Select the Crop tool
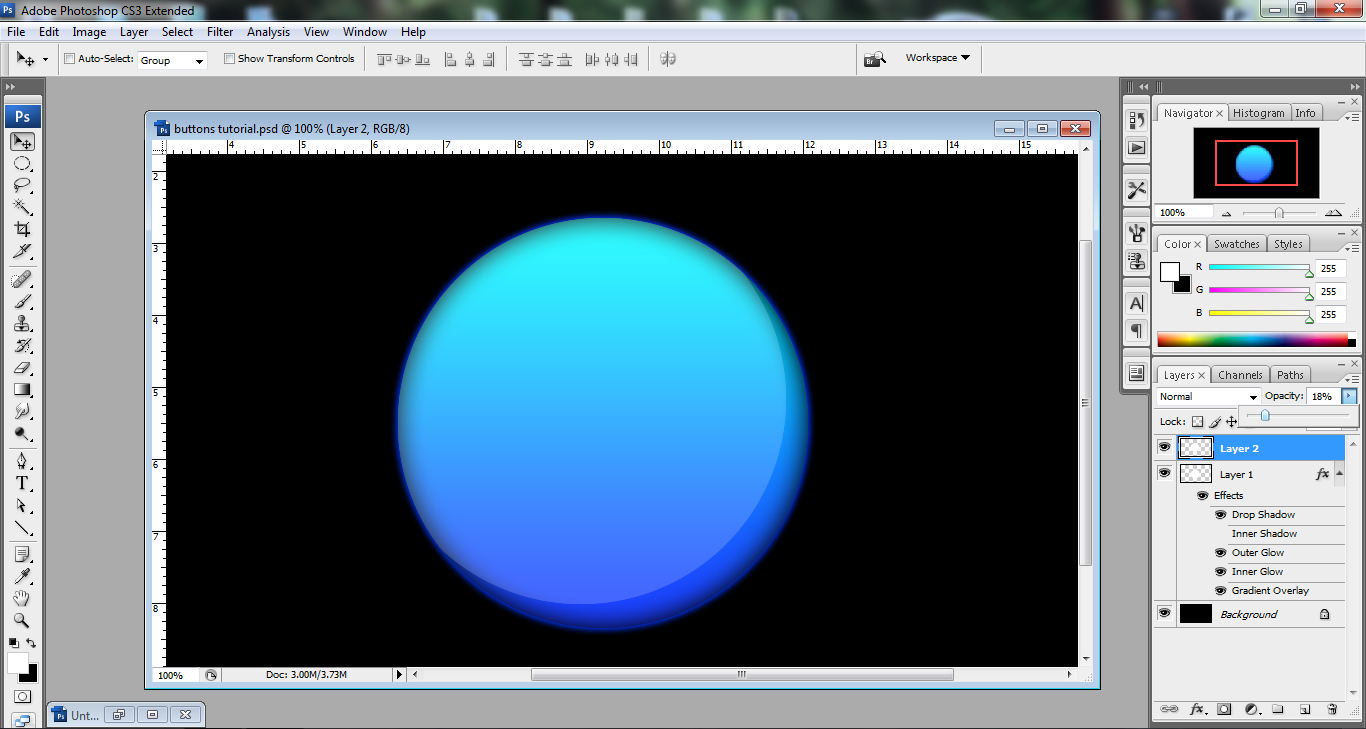1366x729 pixels. pyautogui.click(x=22, y=229)
